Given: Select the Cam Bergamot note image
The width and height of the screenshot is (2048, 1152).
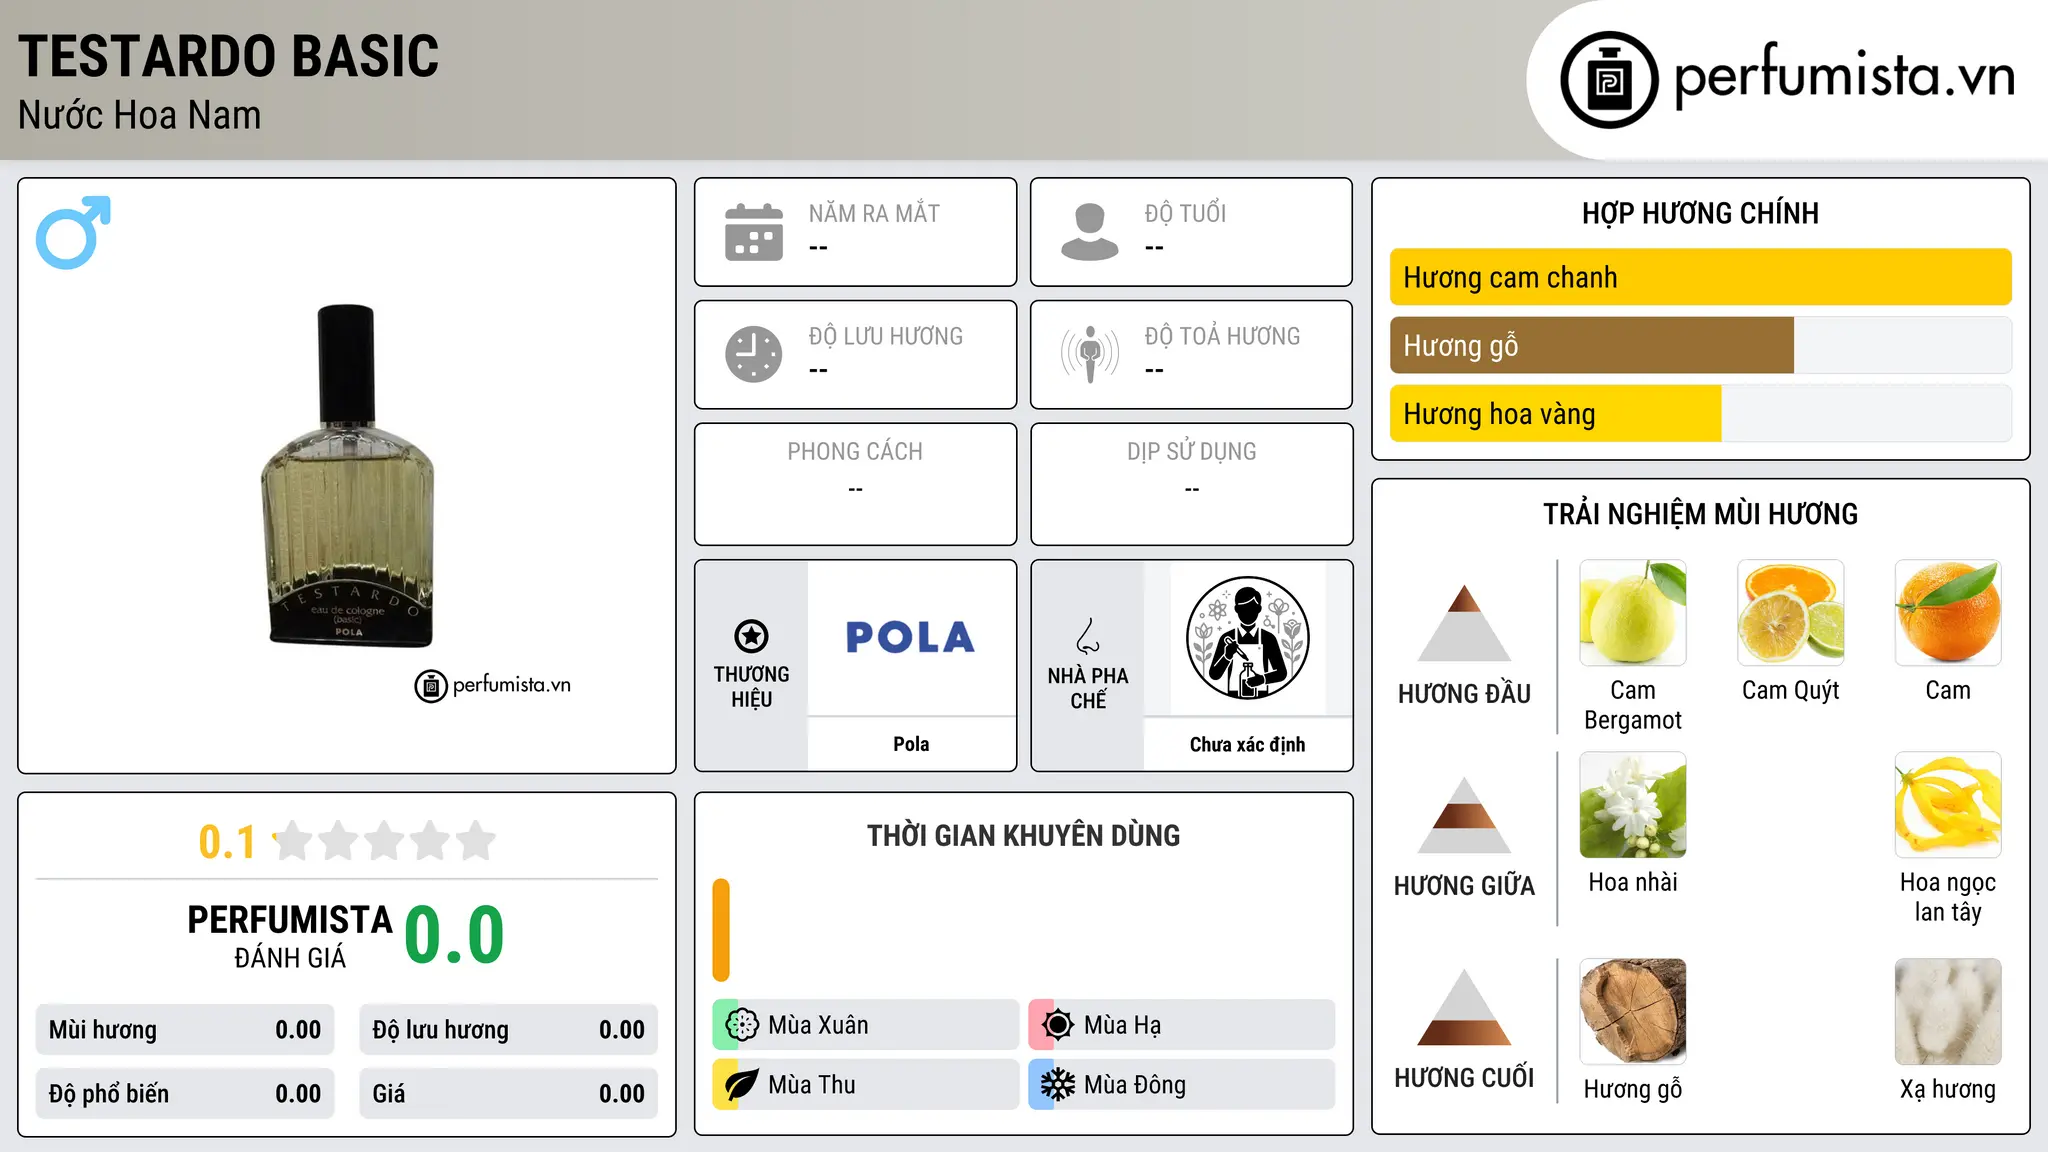Looking at the screenshot, I should pos(1633,613).
